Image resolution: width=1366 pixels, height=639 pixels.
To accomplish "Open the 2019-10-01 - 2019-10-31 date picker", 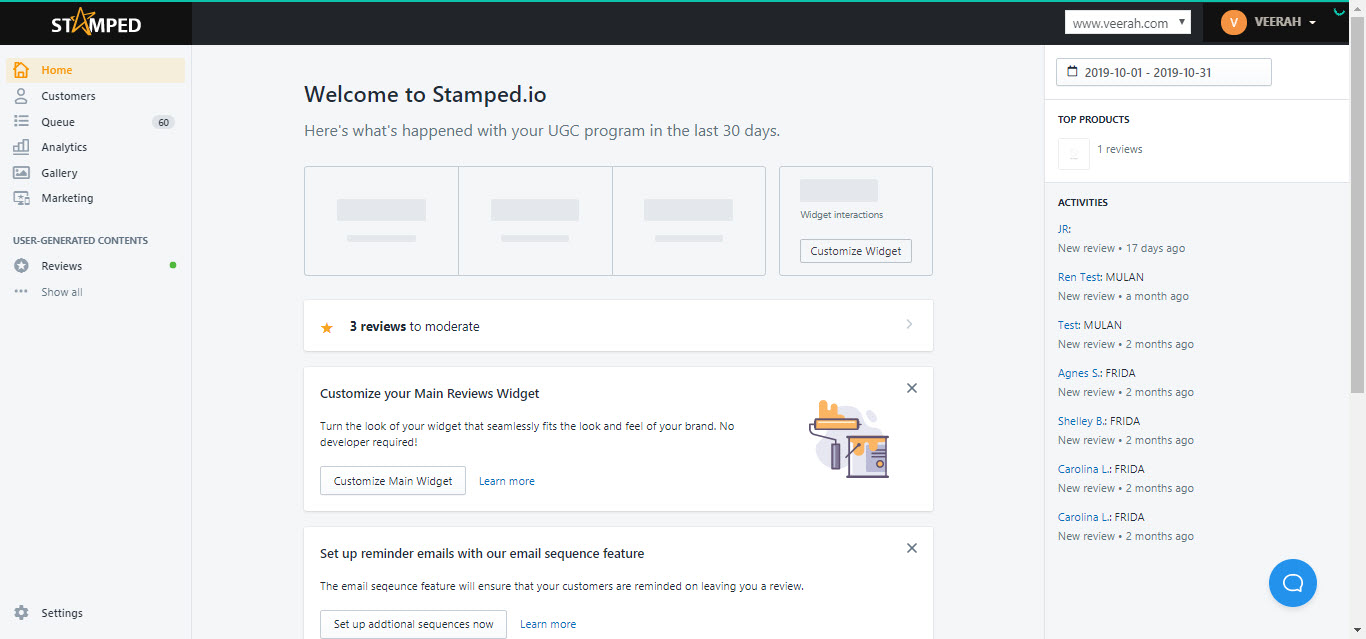I will point(1164,72).
